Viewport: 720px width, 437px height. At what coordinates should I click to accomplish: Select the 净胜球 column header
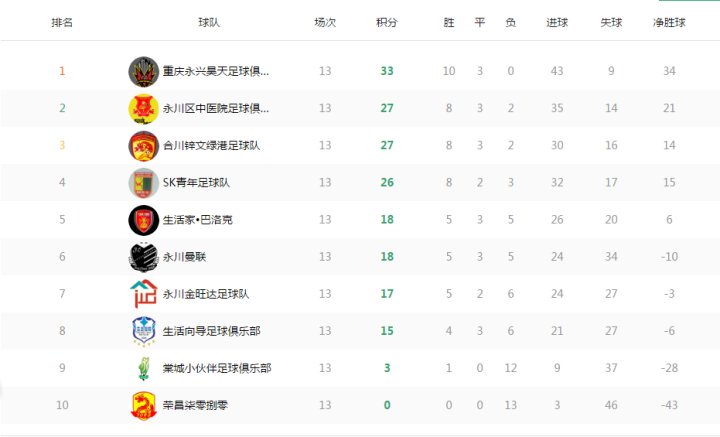click(669, 22)
